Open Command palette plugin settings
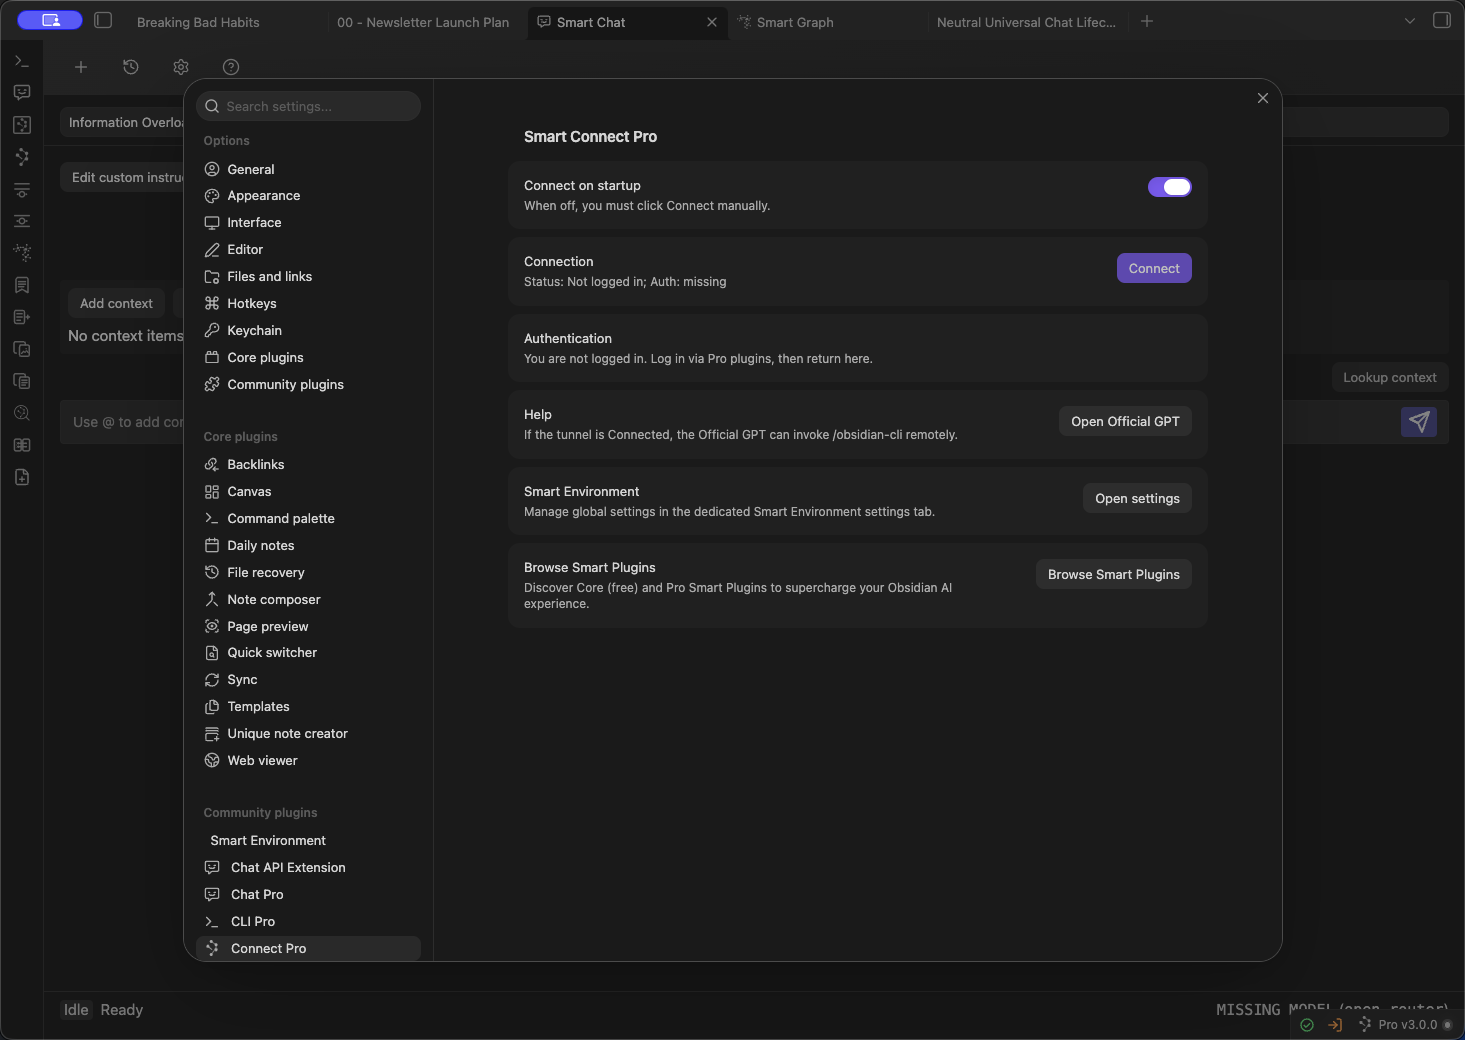 coord(308,519)
